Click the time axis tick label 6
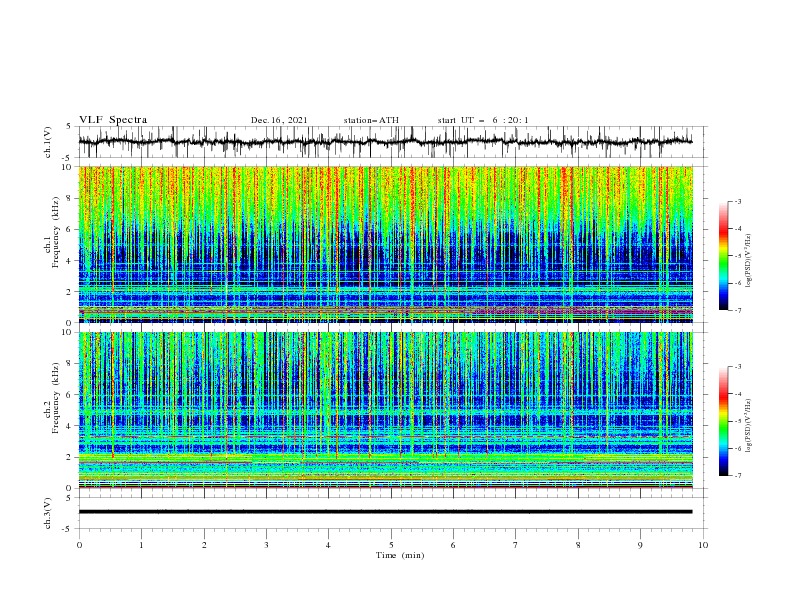Viewport: 792px width, 612px height. pos(454,545)
